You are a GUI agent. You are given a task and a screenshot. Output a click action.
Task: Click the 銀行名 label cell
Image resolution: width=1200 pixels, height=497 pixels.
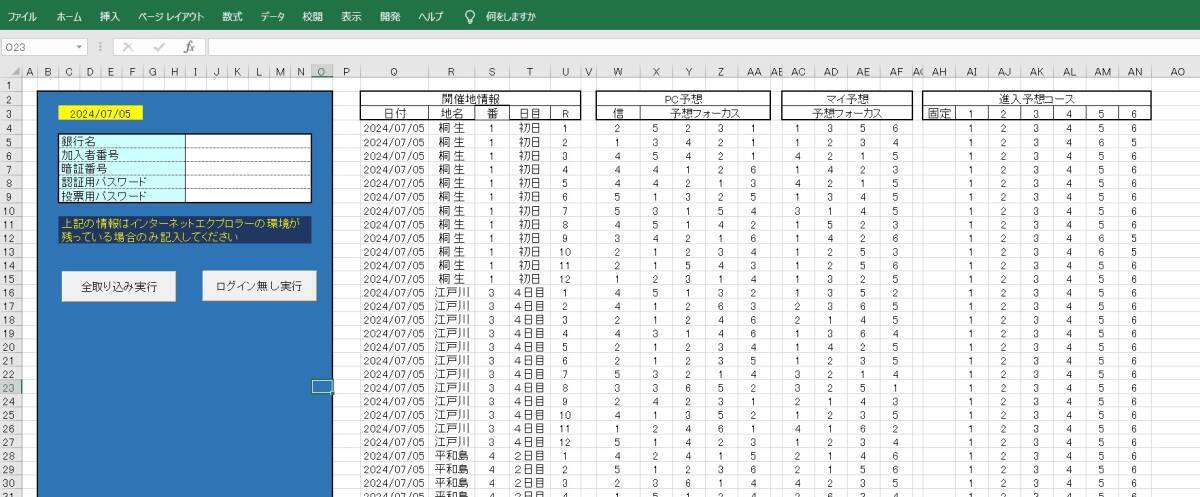pos(122,142)
